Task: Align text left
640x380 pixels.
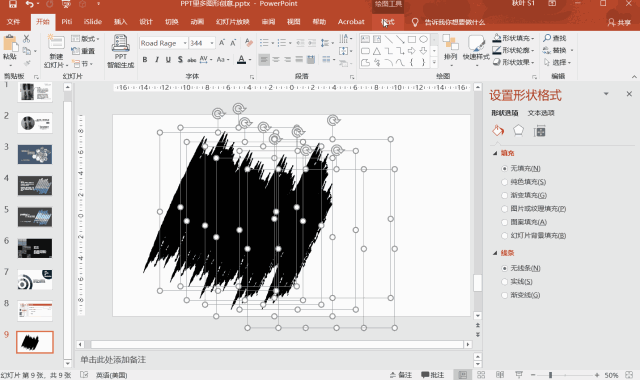Action: coord(264,60)
